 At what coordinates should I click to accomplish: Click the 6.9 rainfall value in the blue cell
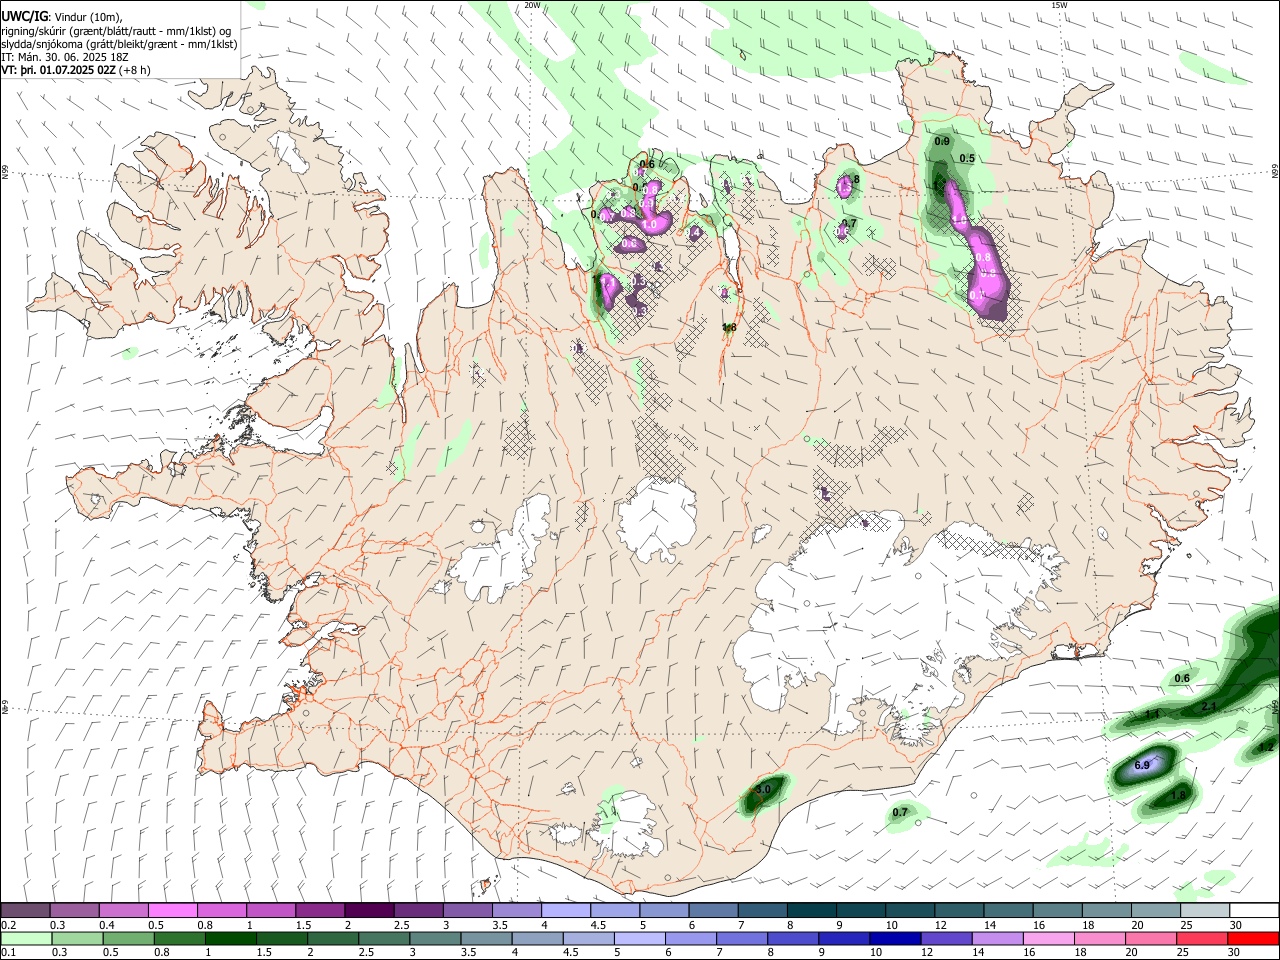(x=1142, y=765)
